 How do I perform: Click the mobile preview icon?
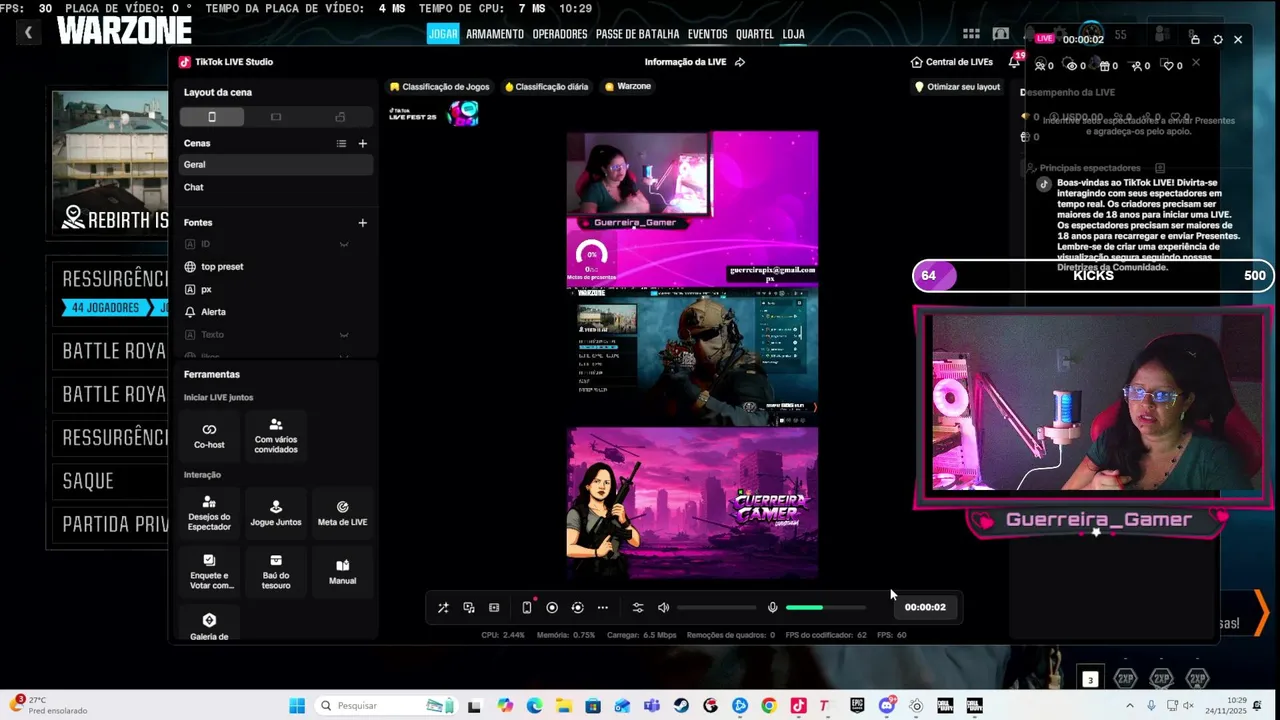(x=527, y=608)
